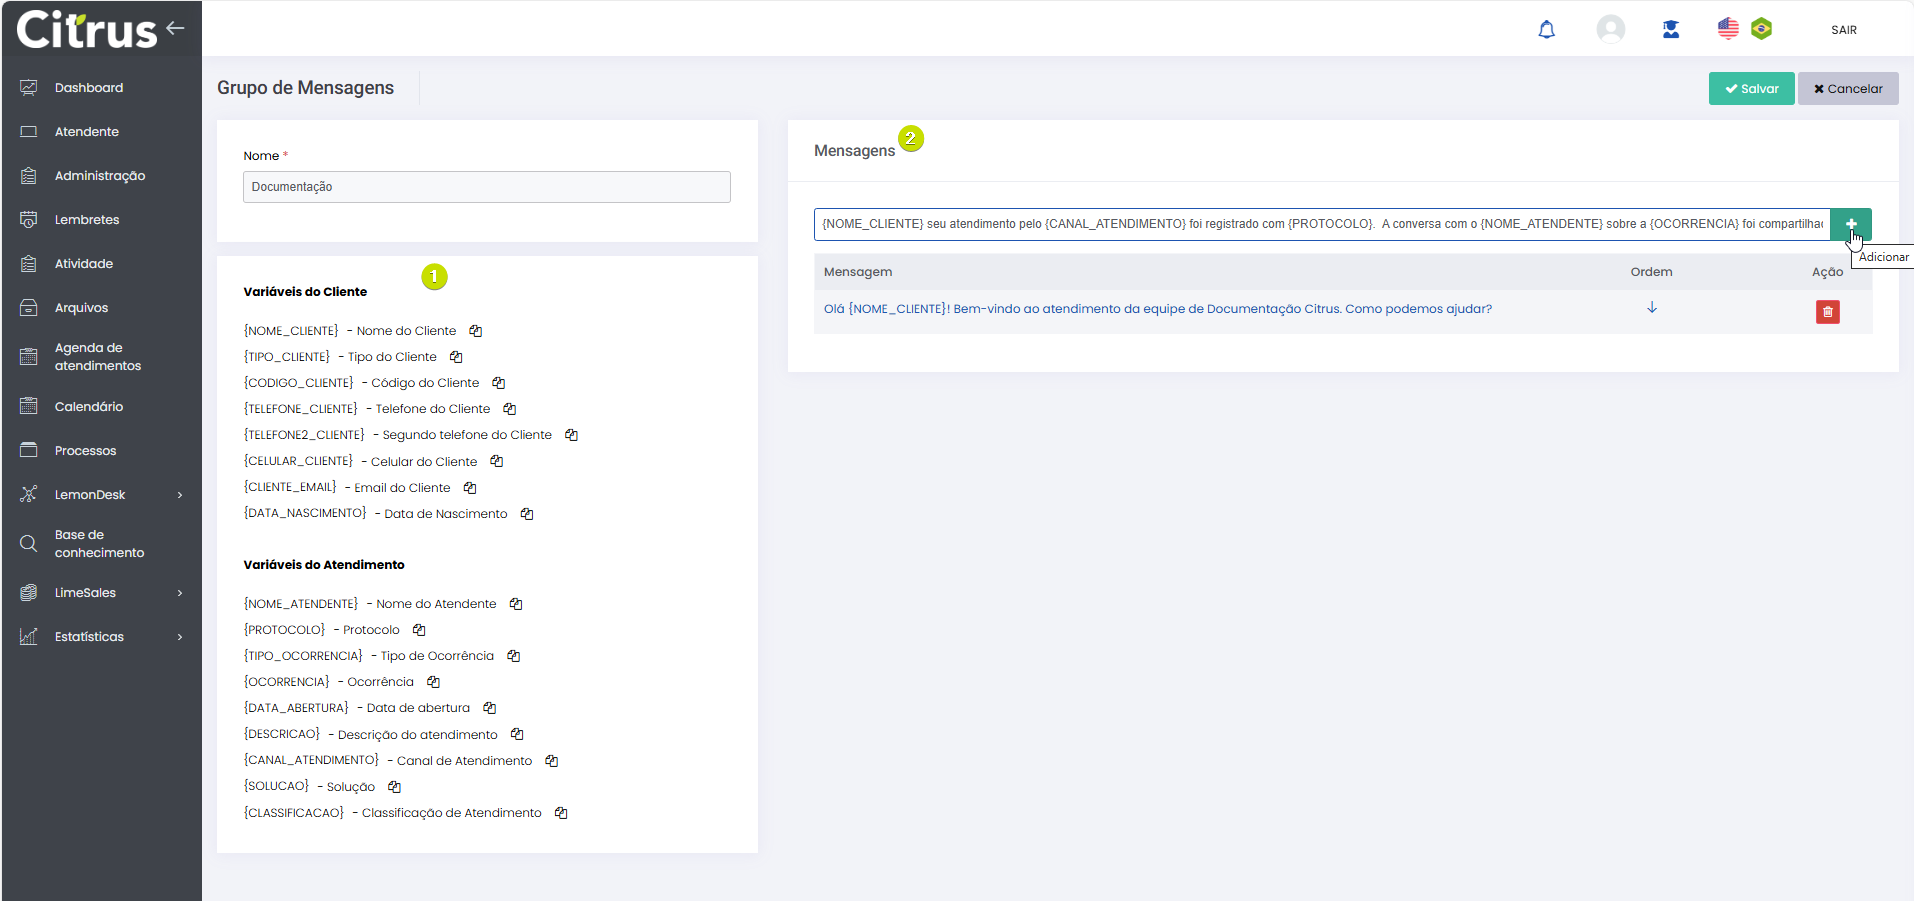Move message down with order arrow
The height and width of the screenshot is (901, 1914).
point(1651,308)
